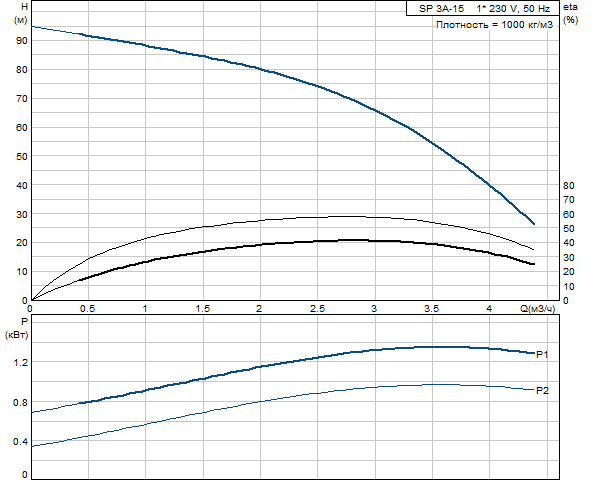Click the P1 power curve label

coord(542,355)
